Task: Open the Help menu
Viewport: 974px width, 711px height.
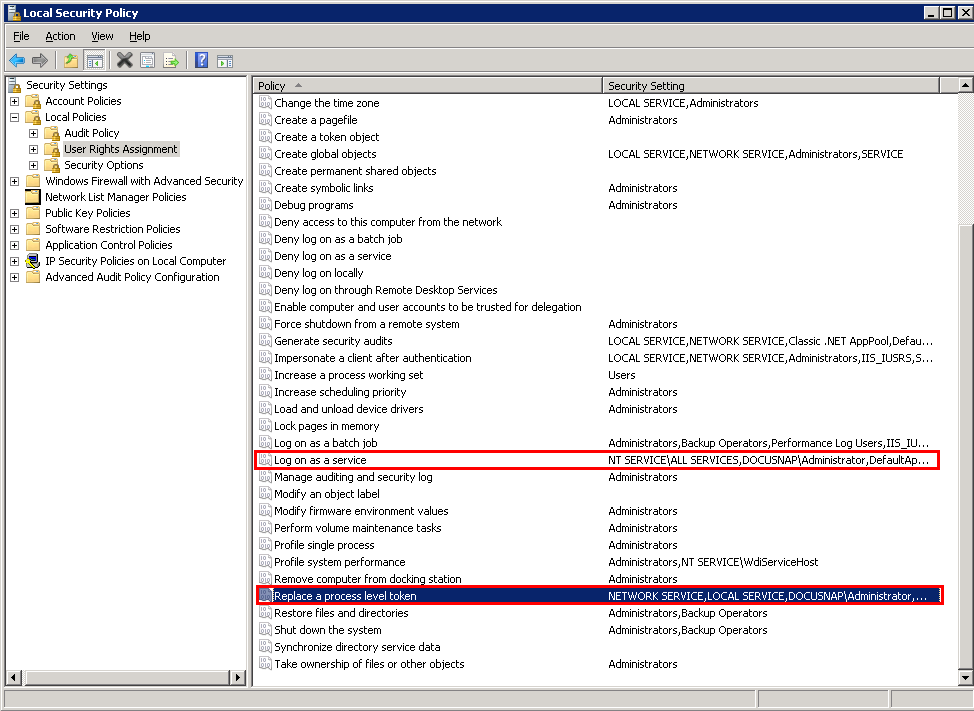Action: [140, 36]
